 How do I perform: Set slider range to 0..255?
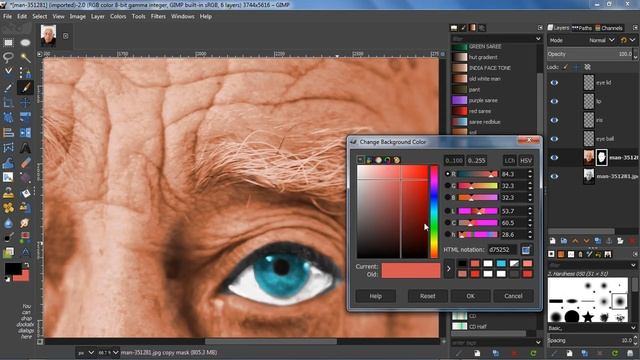pos(476,160)
